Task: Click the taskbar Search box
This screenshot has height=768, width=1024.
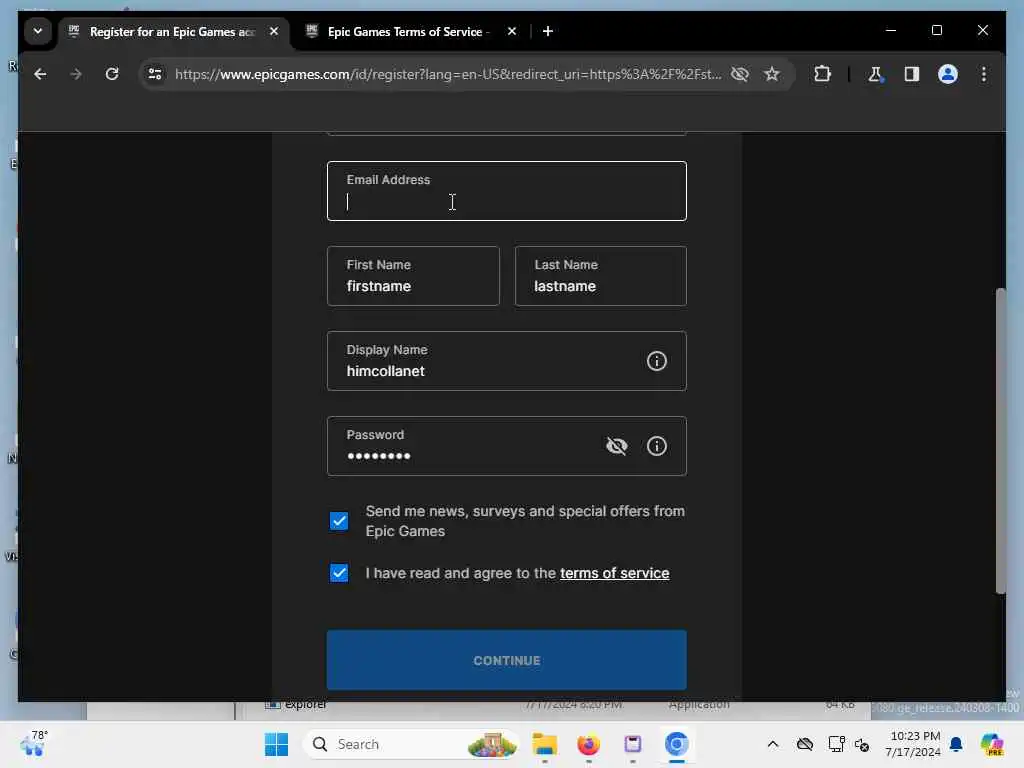Action: [411, 744]
